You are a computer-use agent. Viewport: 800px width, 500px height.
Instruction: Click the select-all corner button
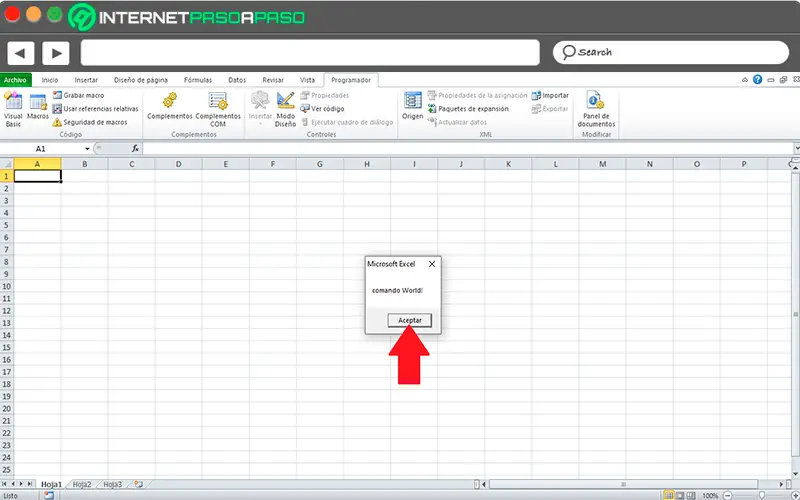coord(7,164)
